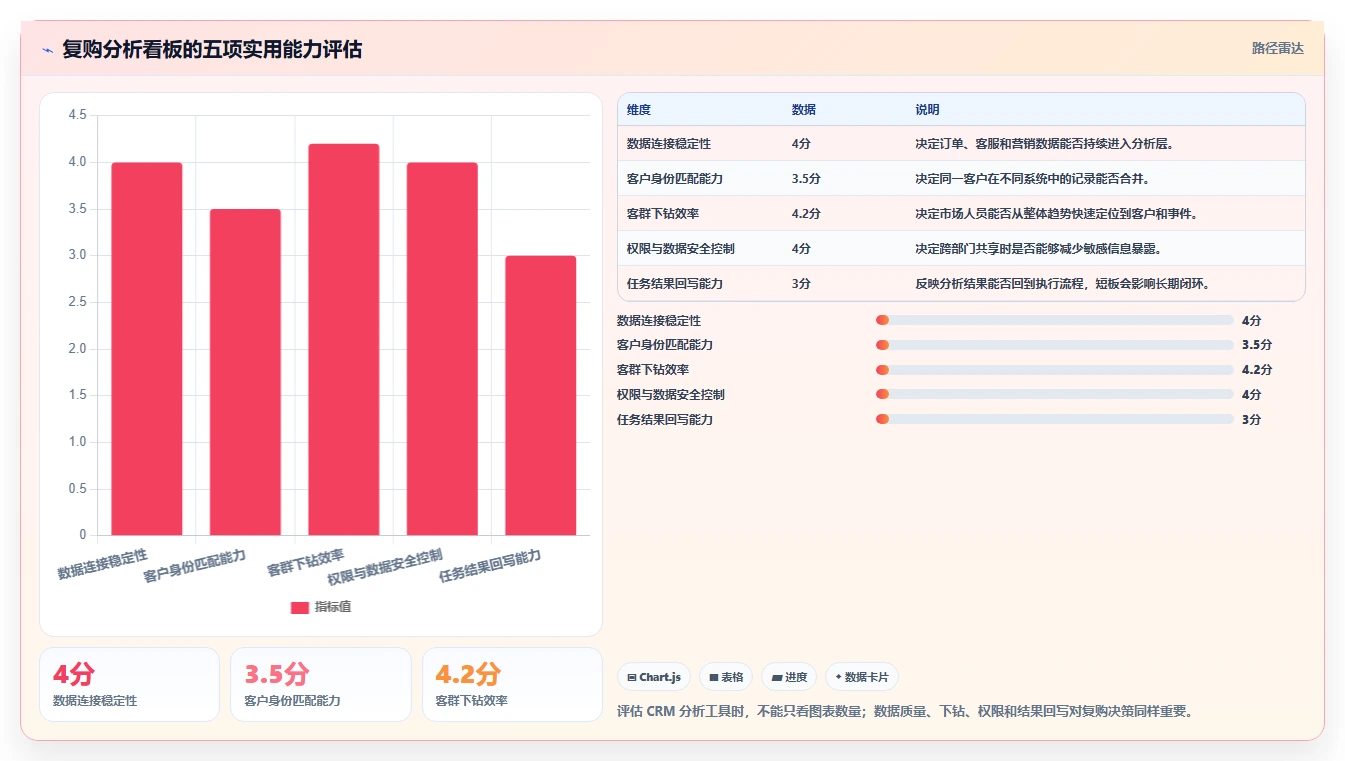Click description starting 反映分析结果能否回到执行流程
The width and height of the screenshot is (1345, 761).
tap(1062, 284)
